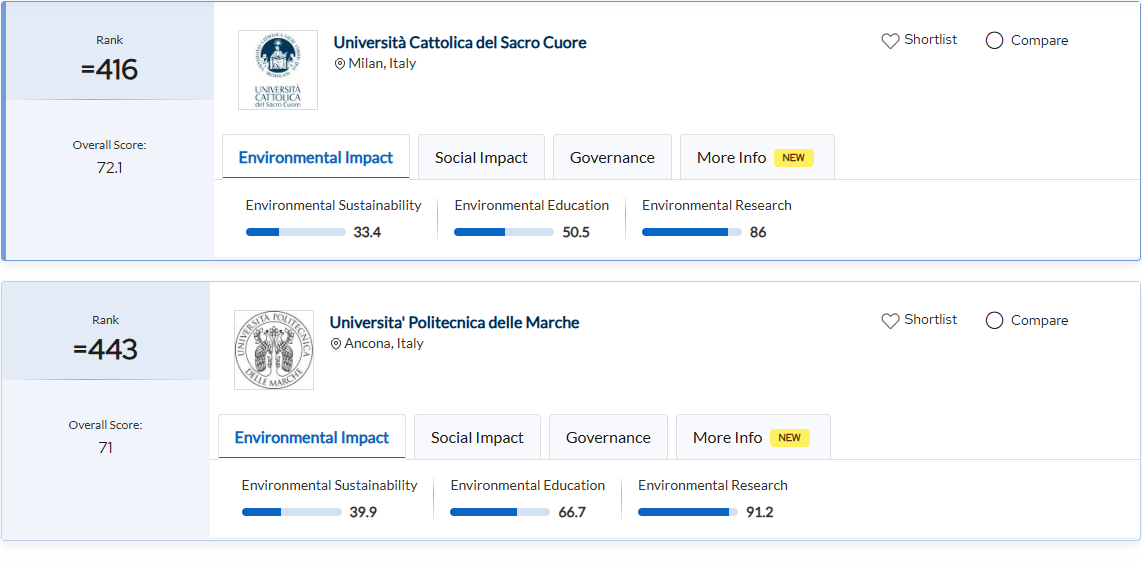Click Environmental Education bar showing 66.7
The width and height of the screenshot is (1142, 561).
click(499, 512)
